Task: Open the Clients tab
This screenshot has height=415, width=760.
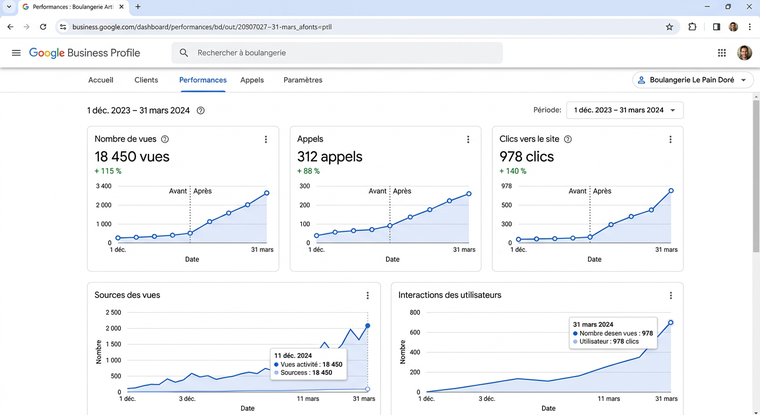Action: click(146, 80)
